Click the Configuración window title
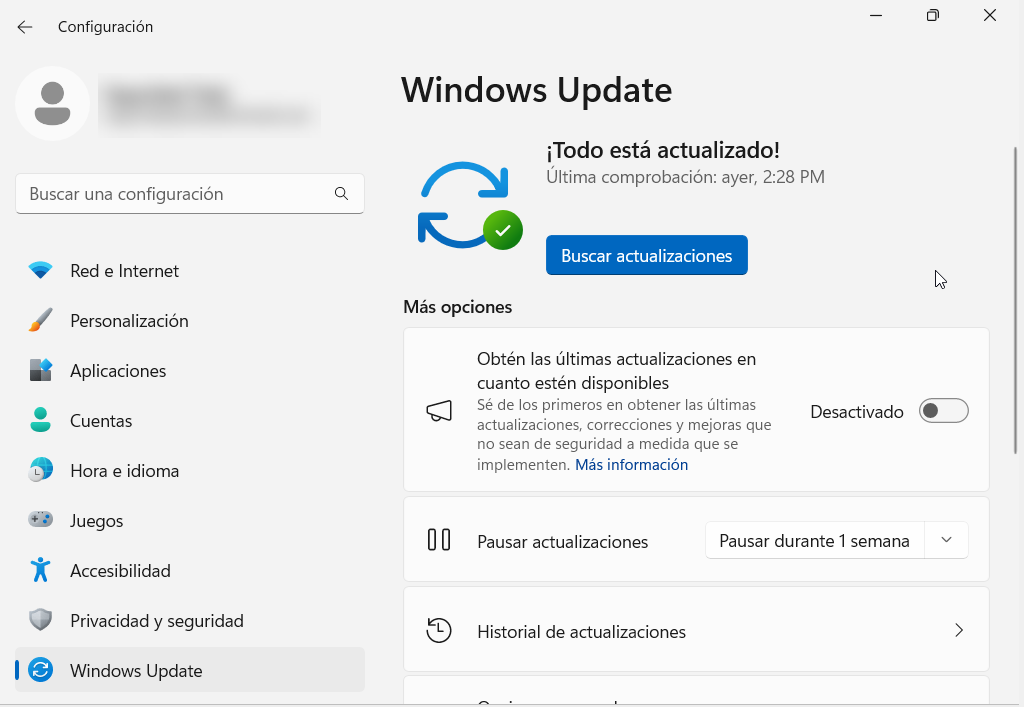 pos(105,27)
